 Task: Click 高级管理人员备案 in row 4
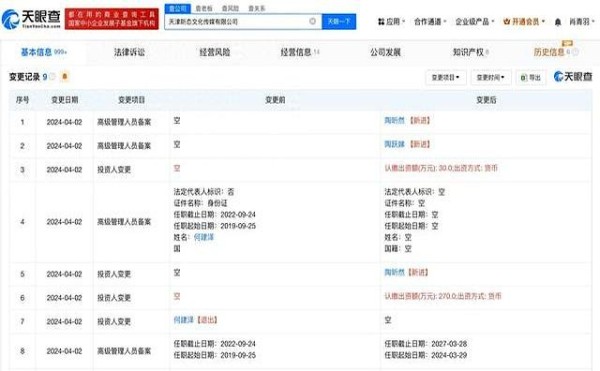pos(124,222)
